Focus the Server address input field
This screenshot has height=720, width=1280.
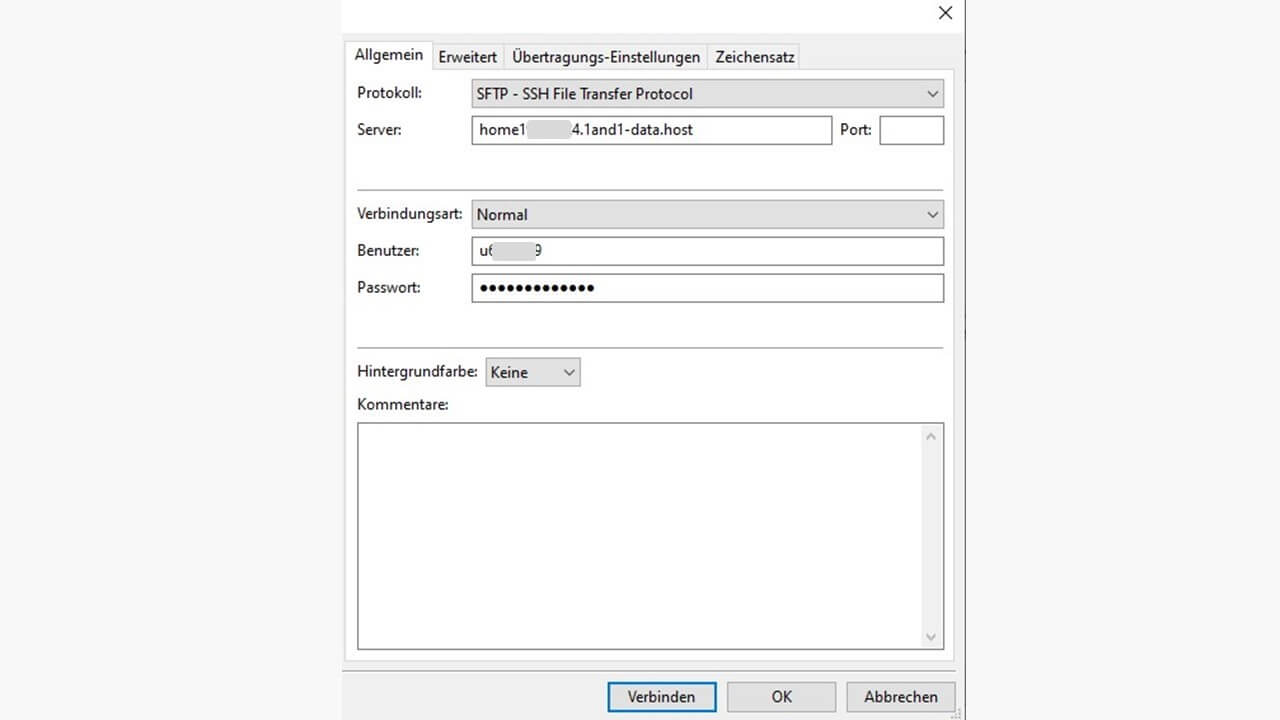(x=651, y=130)
